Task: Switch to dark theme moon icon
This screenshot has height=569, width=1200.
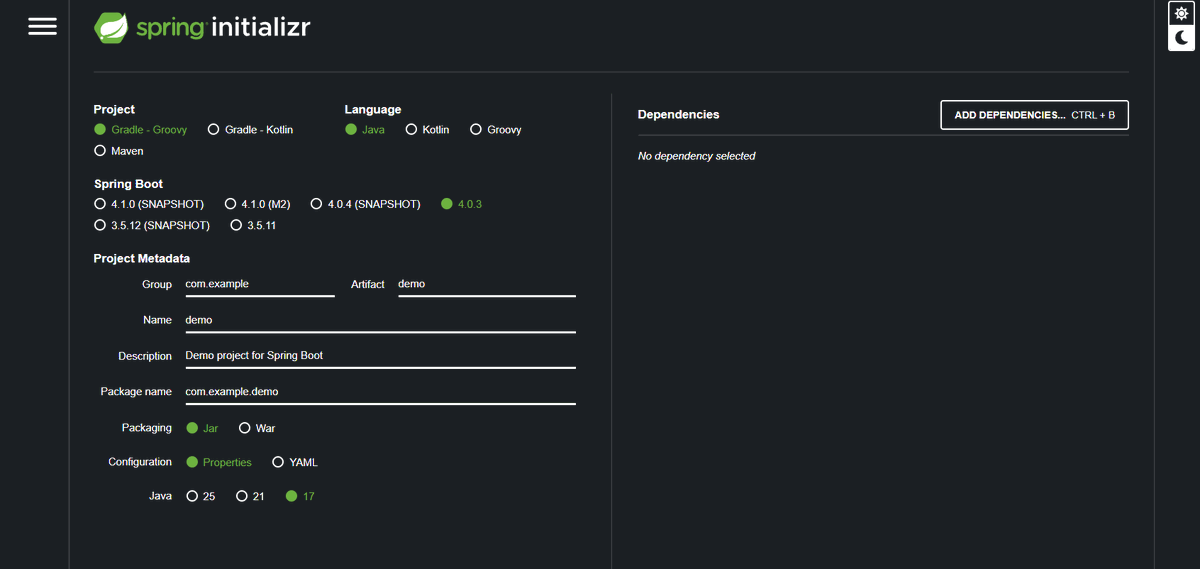Action: (1182, 38)
